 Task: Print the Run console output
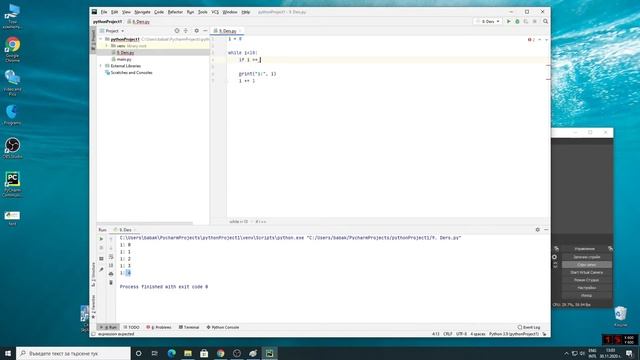(111, 273)
